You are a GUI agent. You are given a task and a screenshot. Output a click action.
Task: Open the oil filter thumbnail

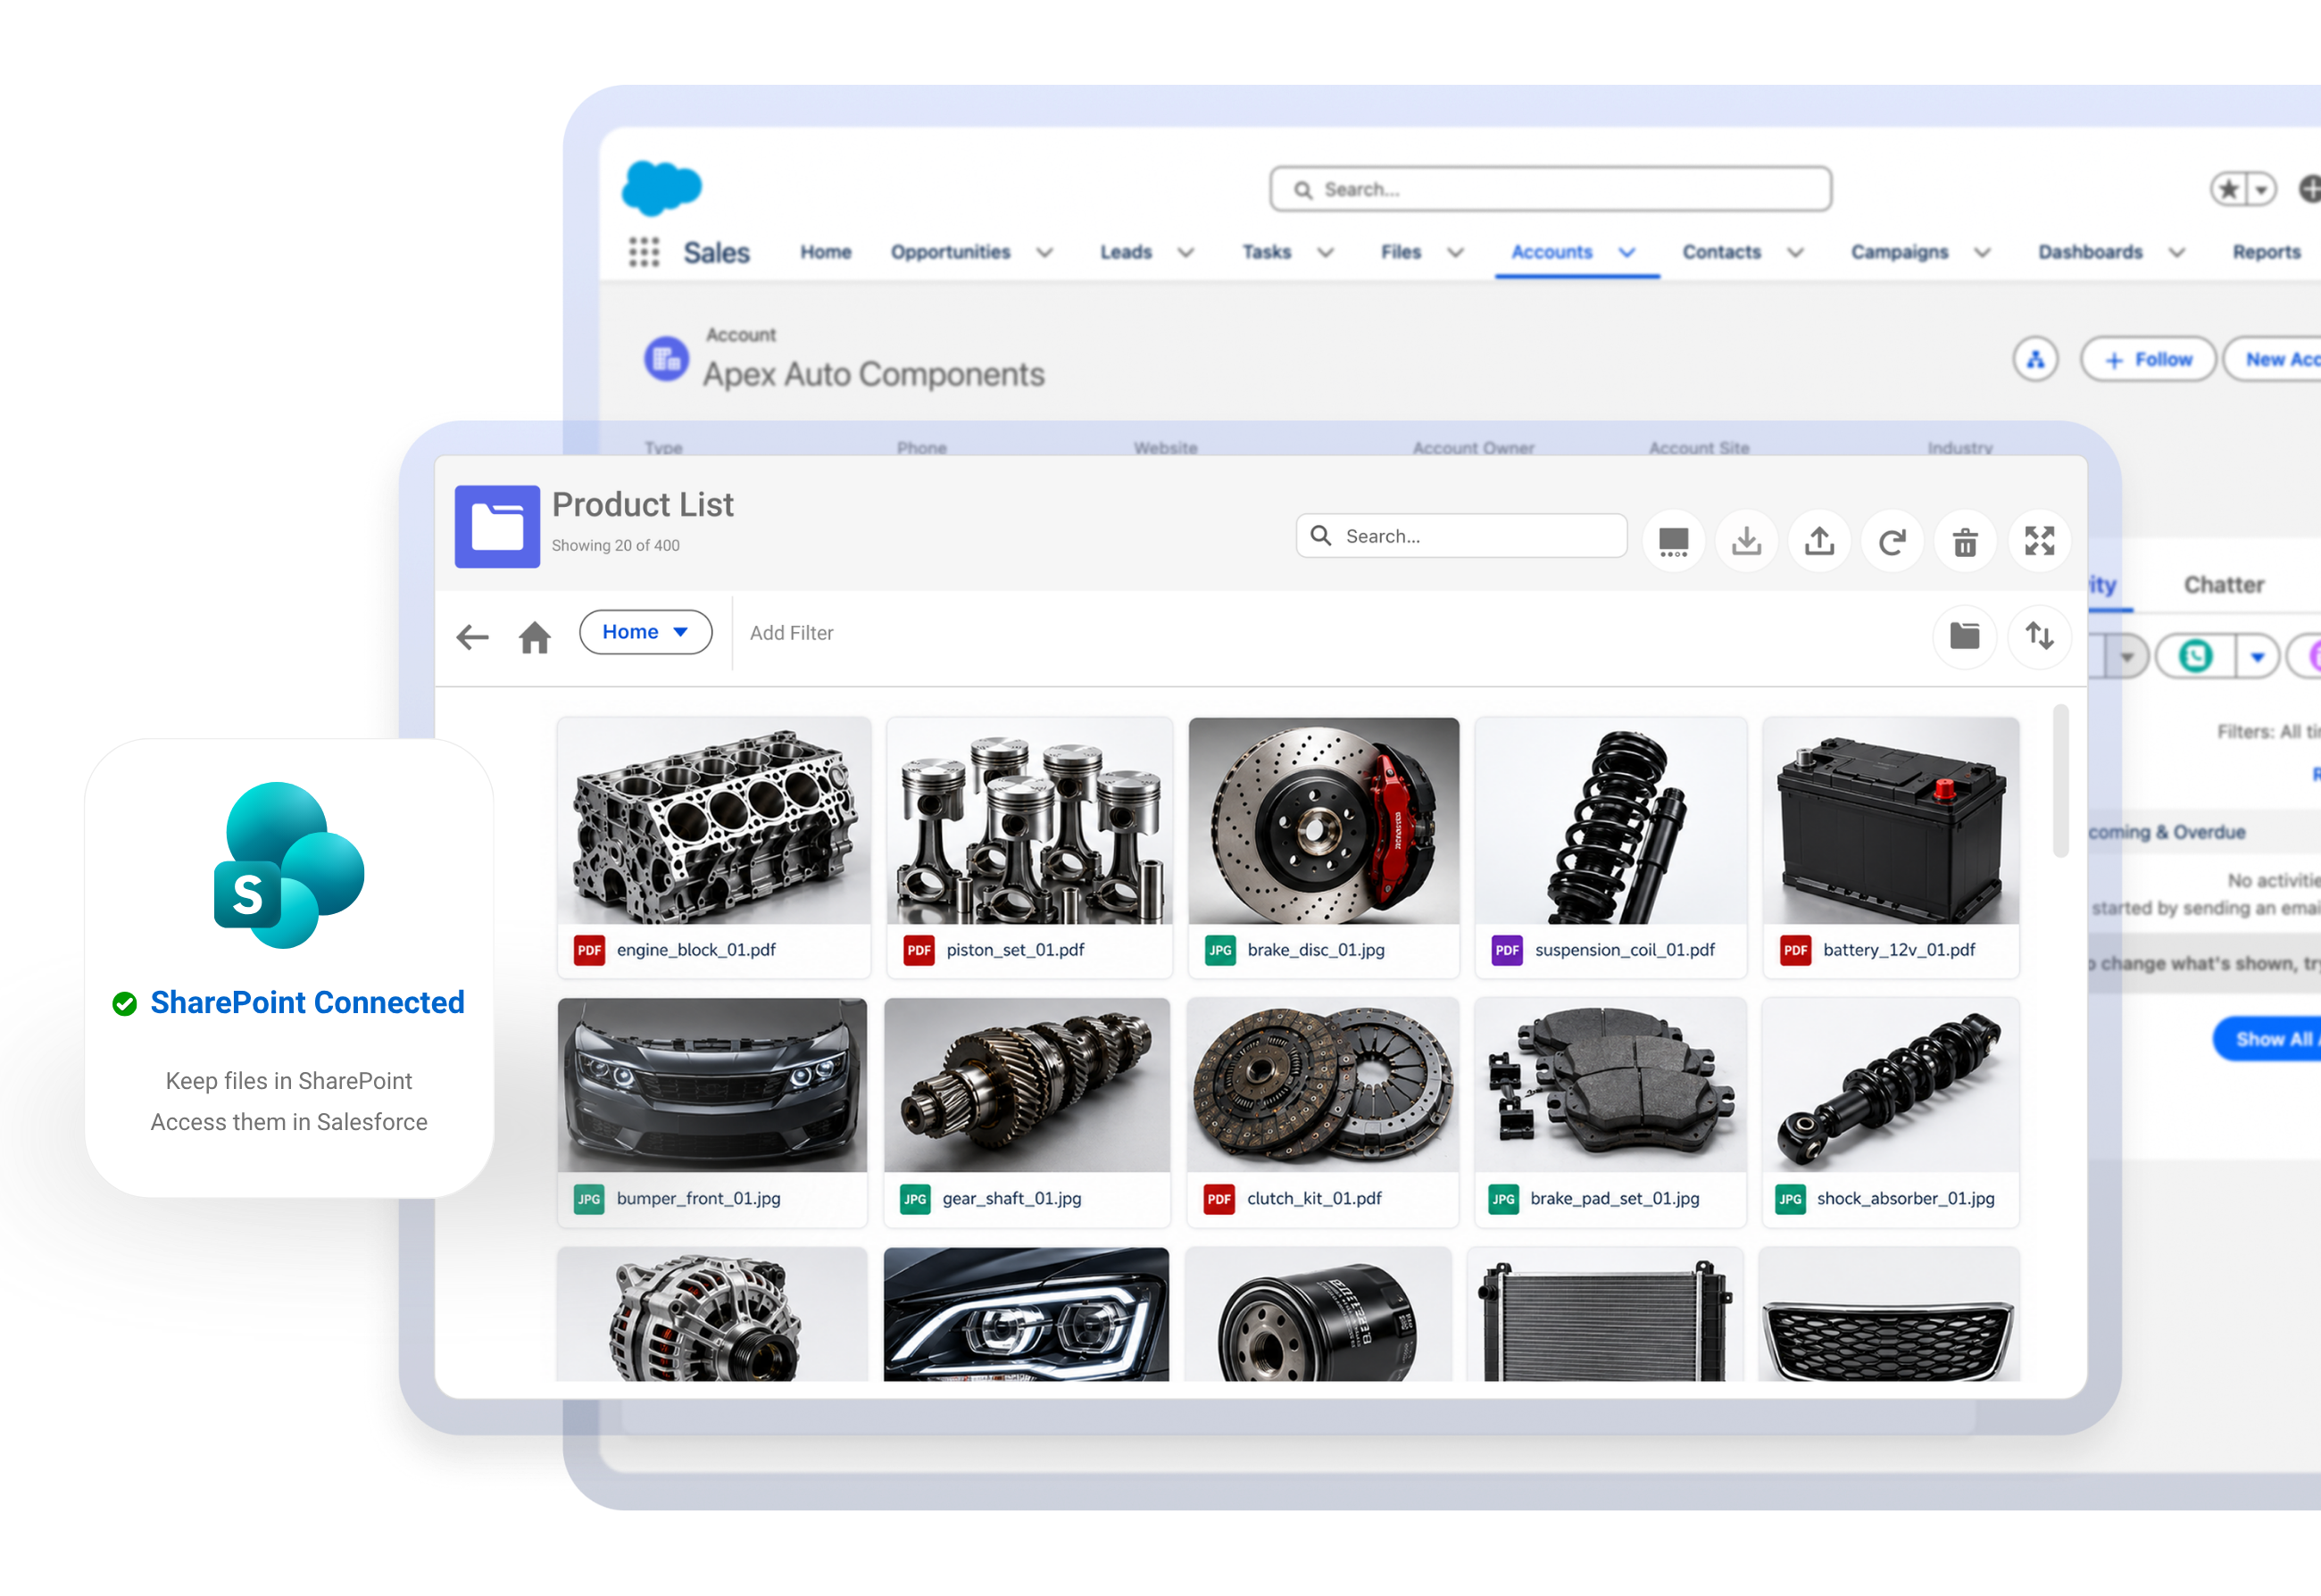click(x=1318, y=1314)
